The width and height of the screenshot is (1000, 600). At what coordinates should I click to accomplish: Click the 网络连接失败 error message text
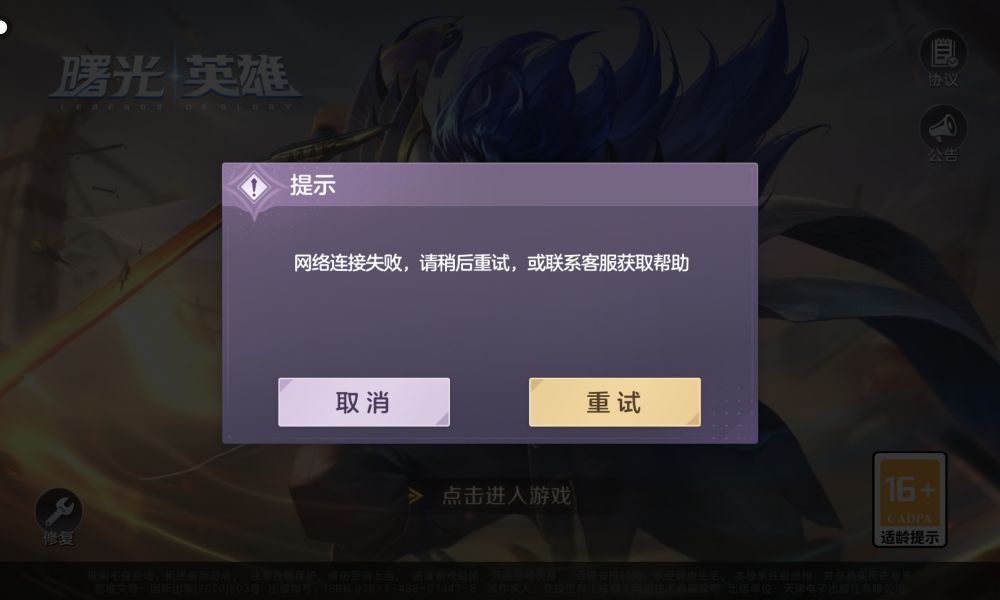click(491, 263)
